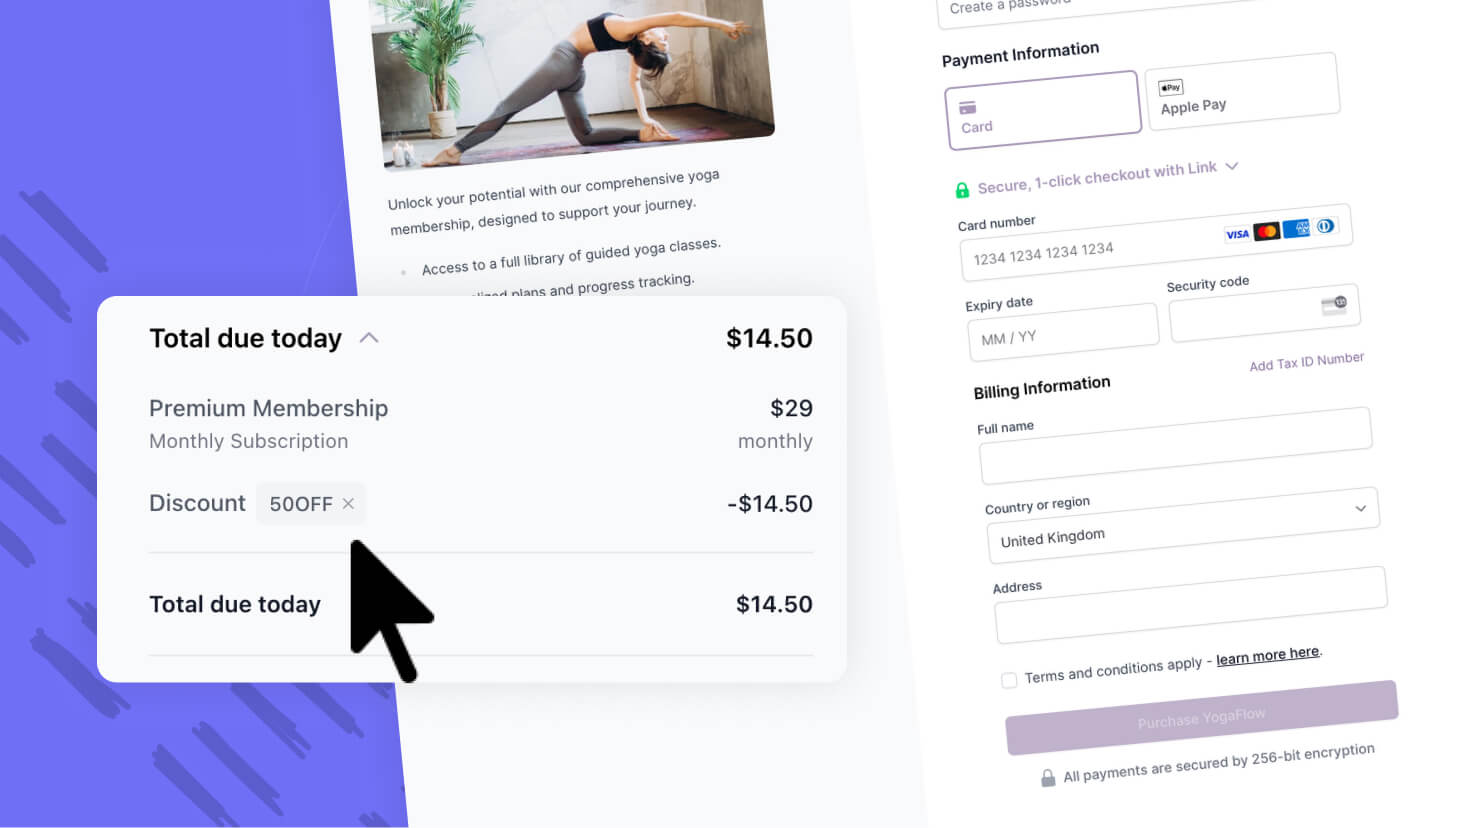The height and width of the screenshot is (828, 1471).
Task: Click the Expiry date MM / YY field
Action: (1063, 332)
